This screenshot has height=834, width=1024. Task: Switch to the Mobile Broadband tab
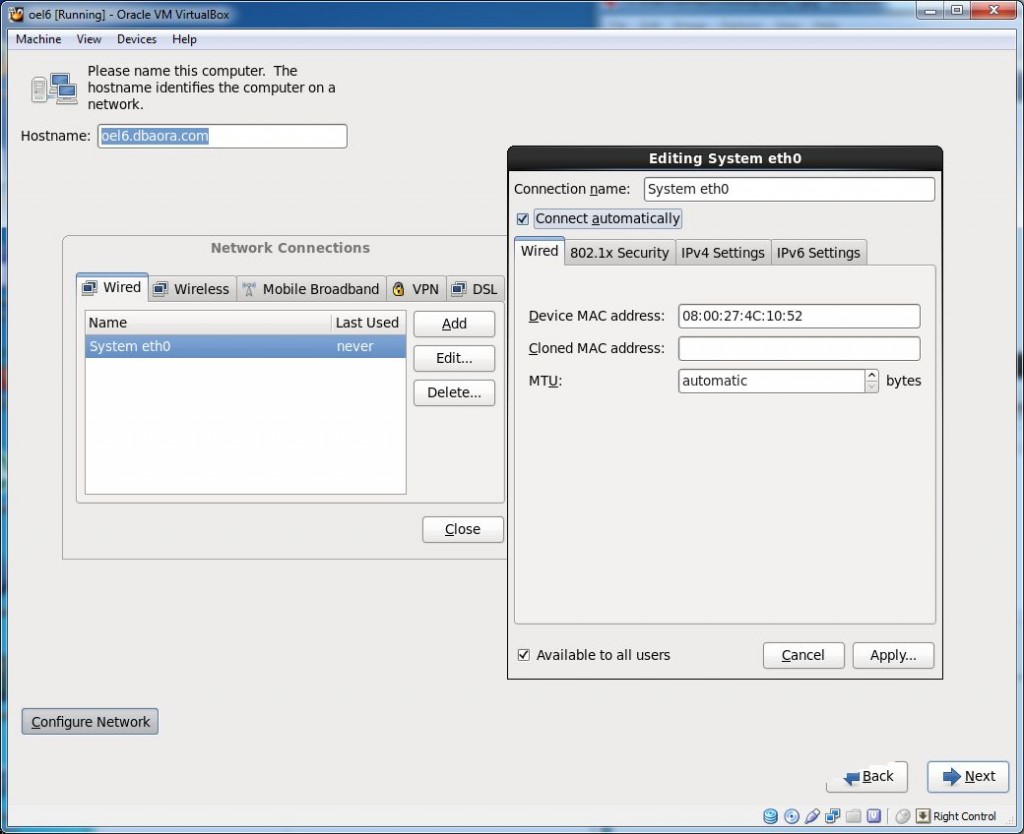312,289
